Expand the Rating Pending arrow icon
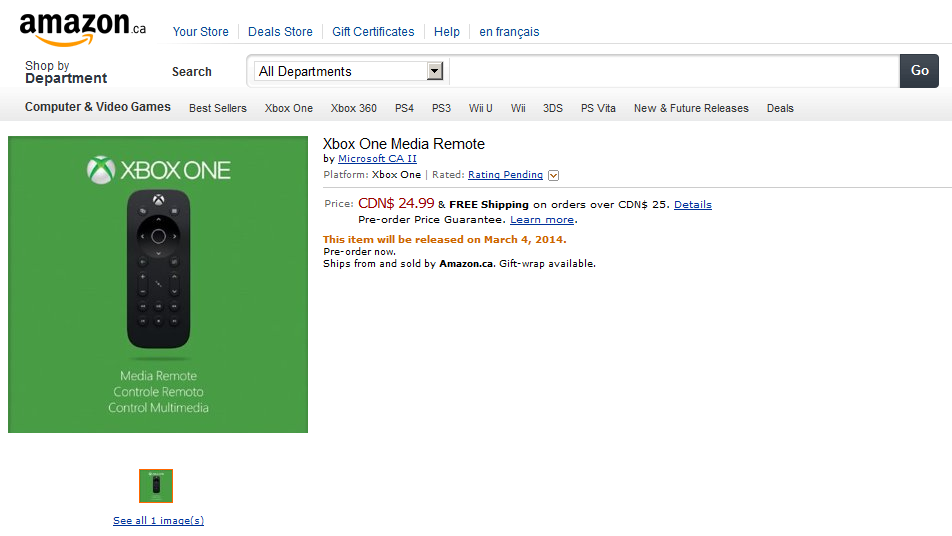Screen dimensions: 952x536 coord(553,175)
